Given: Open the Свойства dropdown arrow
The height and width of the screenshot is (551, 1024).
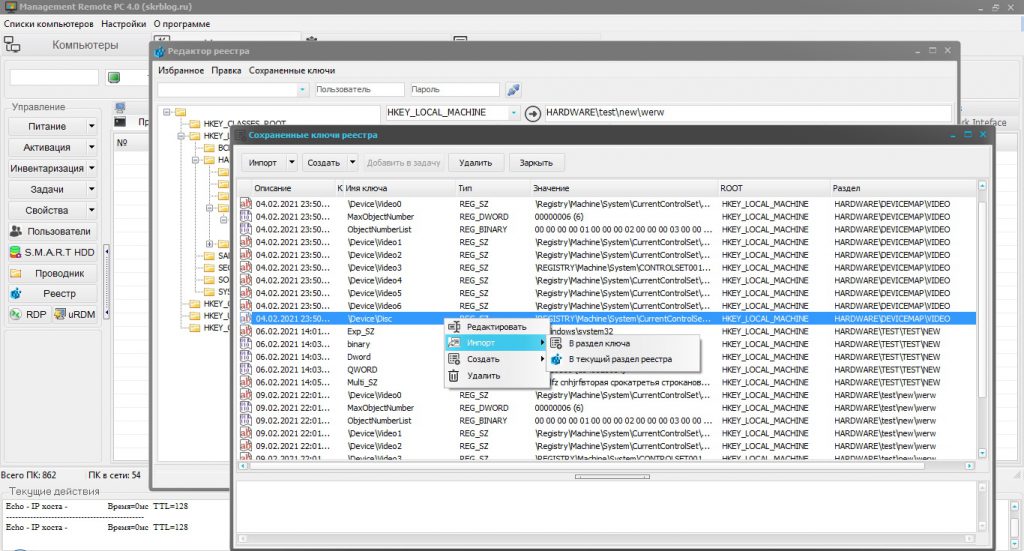Looking at the screenshot, I should 91,210.
